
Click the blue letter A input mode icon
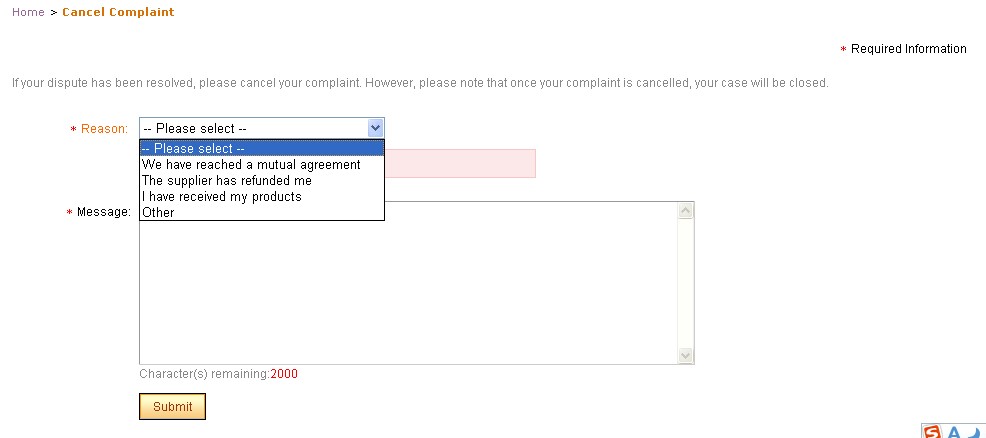[954, 432]
